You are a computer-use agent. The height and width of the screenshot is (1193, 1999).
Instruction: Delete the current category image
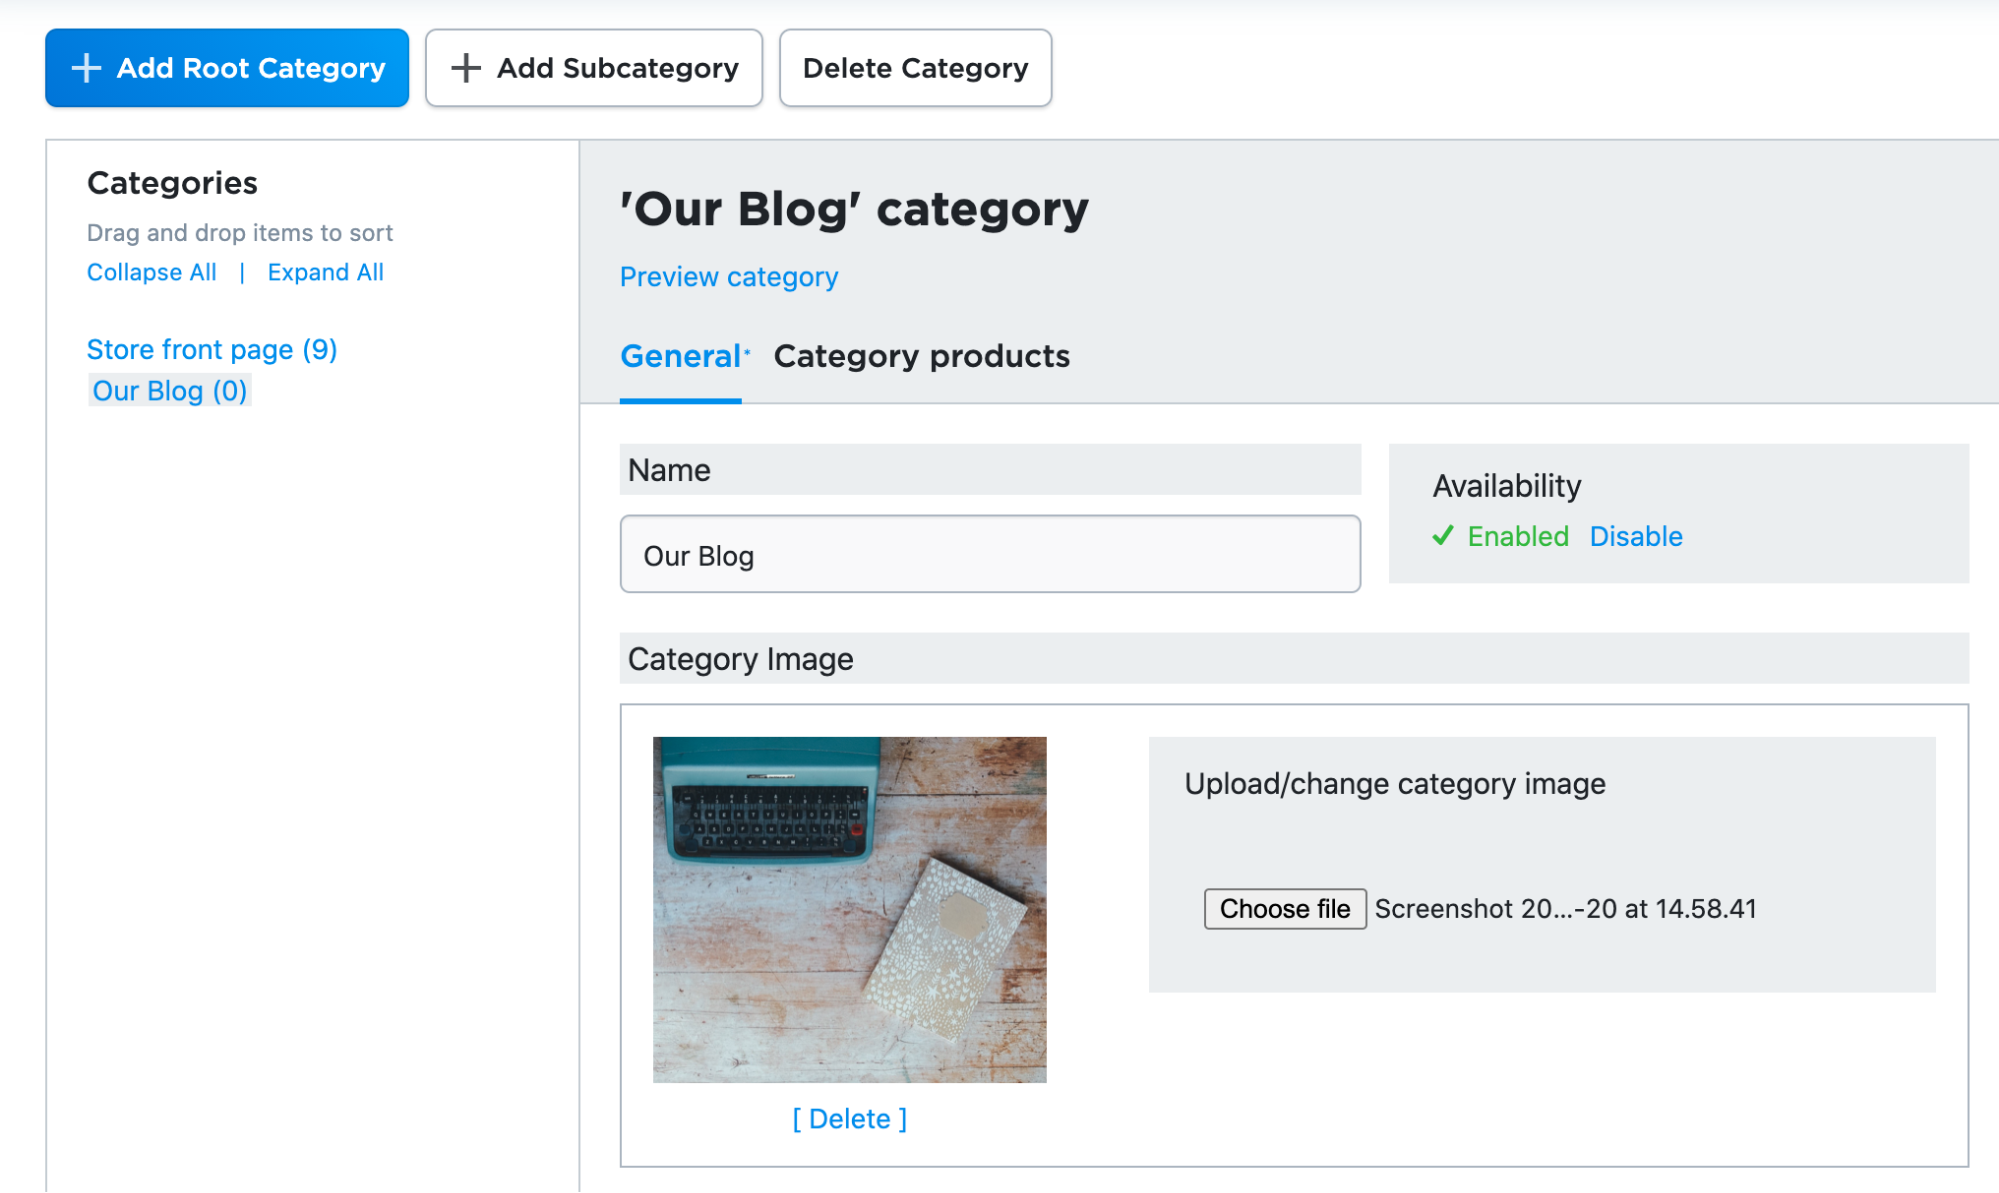849,1118
